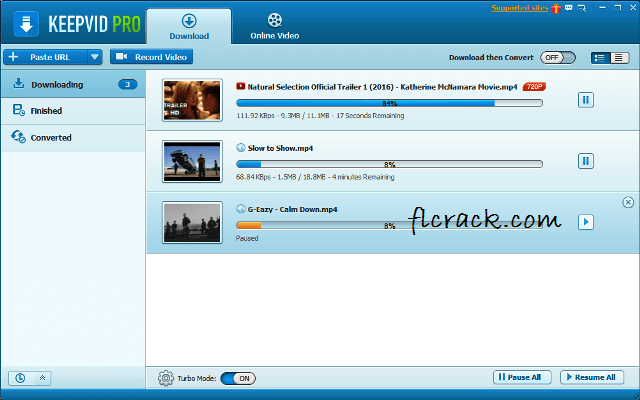Open the Converted section in the sidebar
The width and height of the screenshot is (640, 400).
(73, 138)
